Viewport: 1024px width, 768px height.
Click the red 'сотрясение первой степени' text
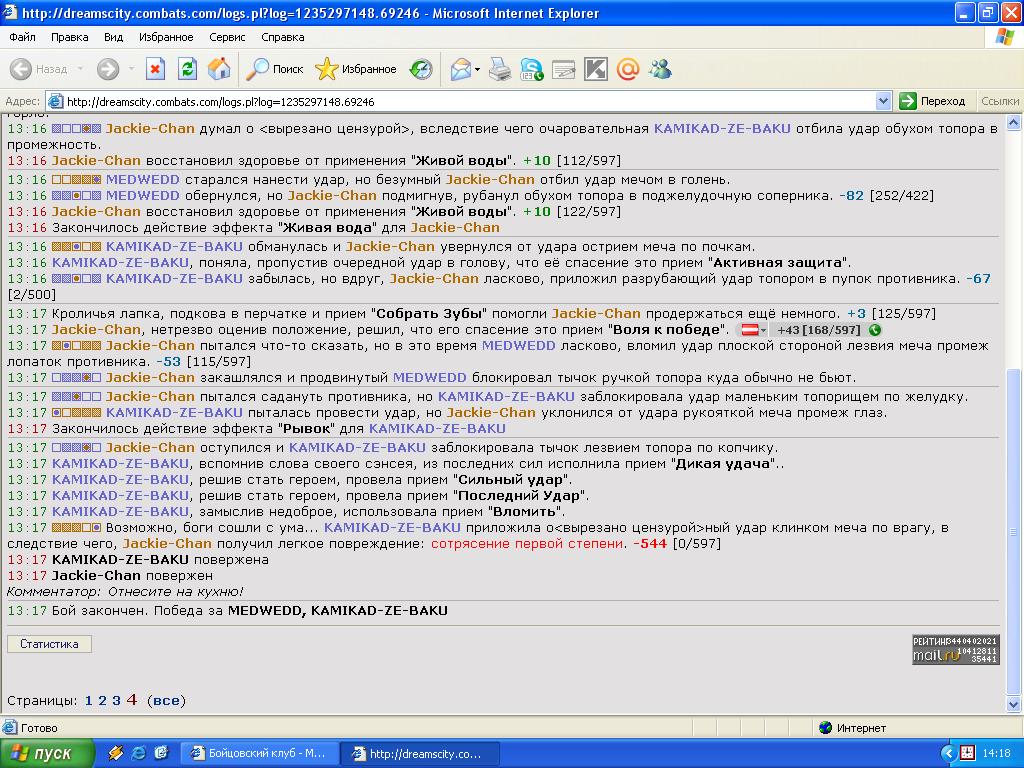pyautogui.click(x=527, y=544)
